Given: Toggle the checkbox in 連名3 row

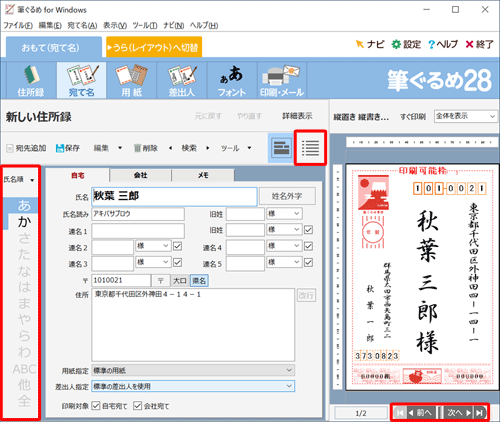Looking at the screenshot, I should point(178,262).
